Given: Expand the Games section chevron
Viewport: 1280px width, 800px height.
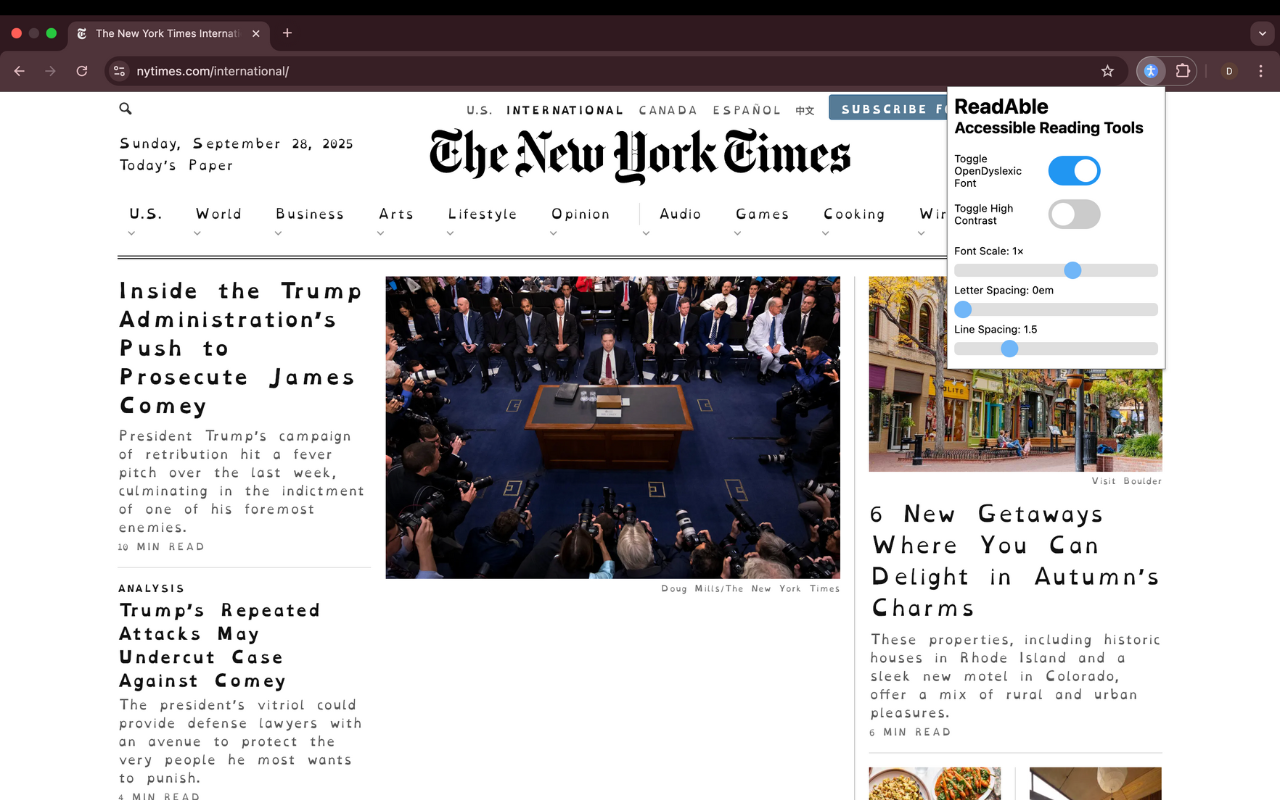Looking at the screenshot, I should coord(737,234).
